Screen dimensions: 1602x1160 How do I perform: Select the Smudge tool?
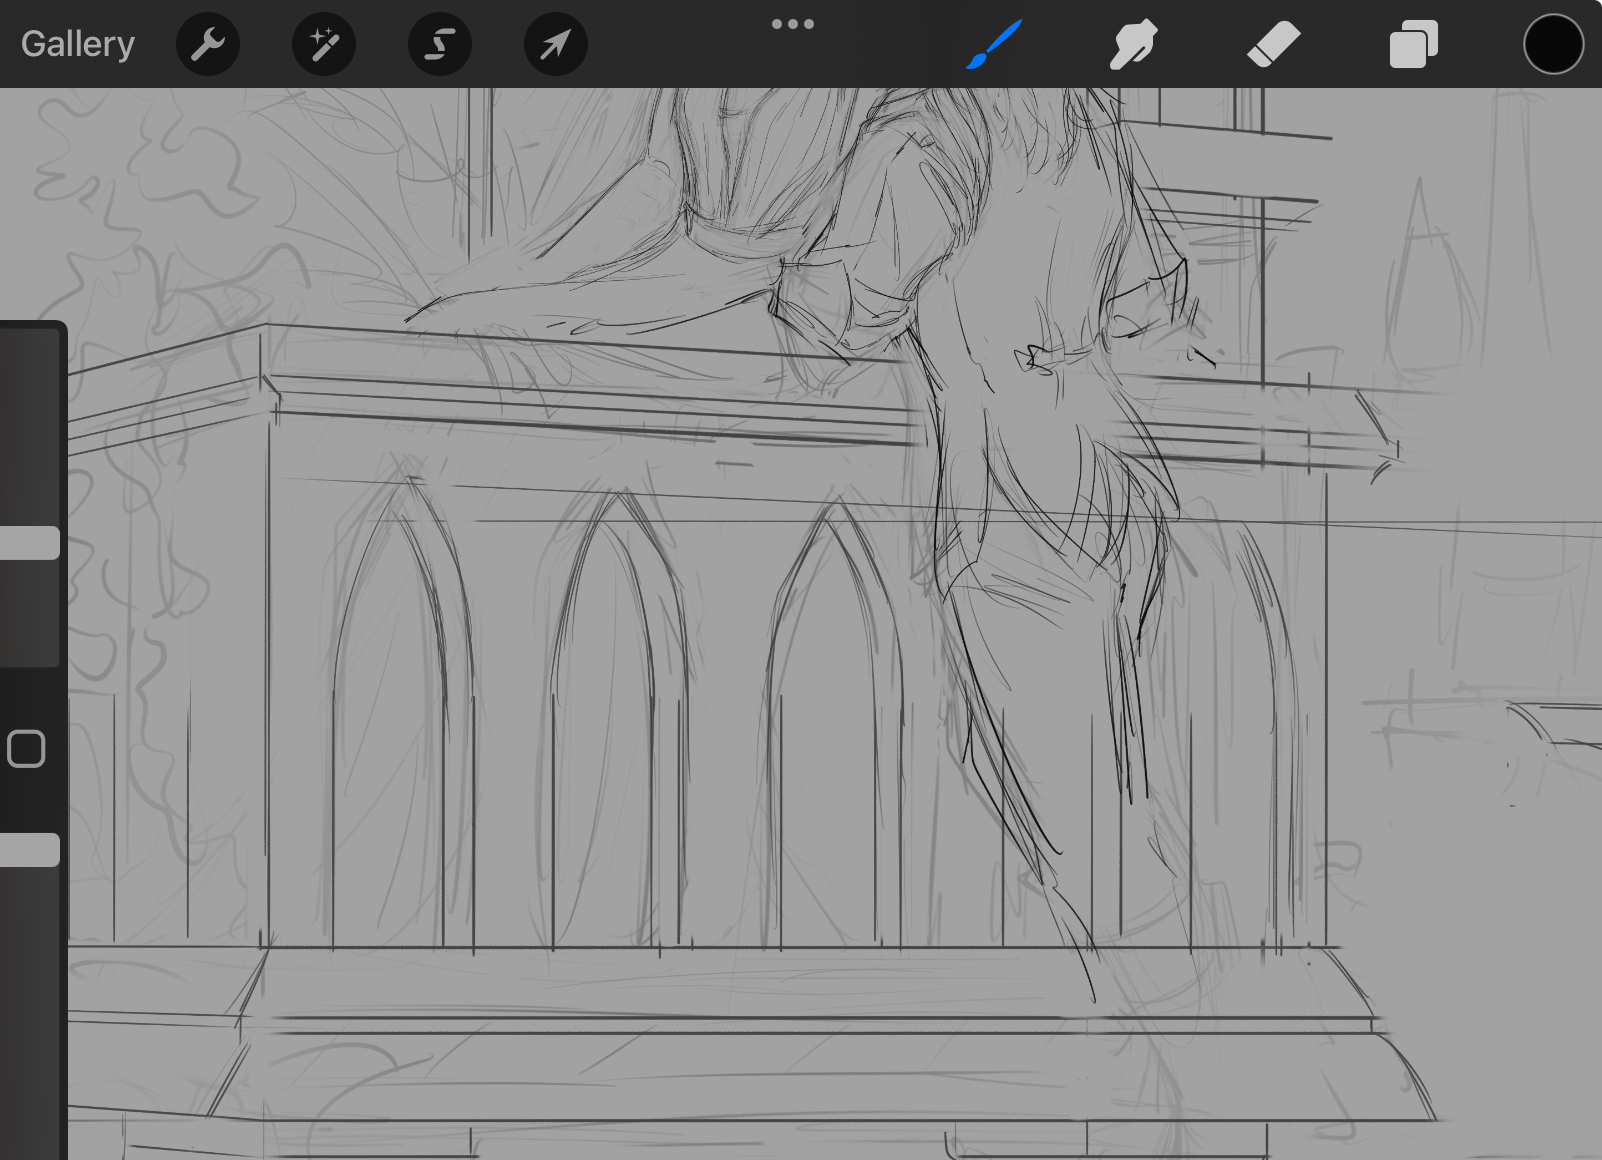click(1133, 44)
